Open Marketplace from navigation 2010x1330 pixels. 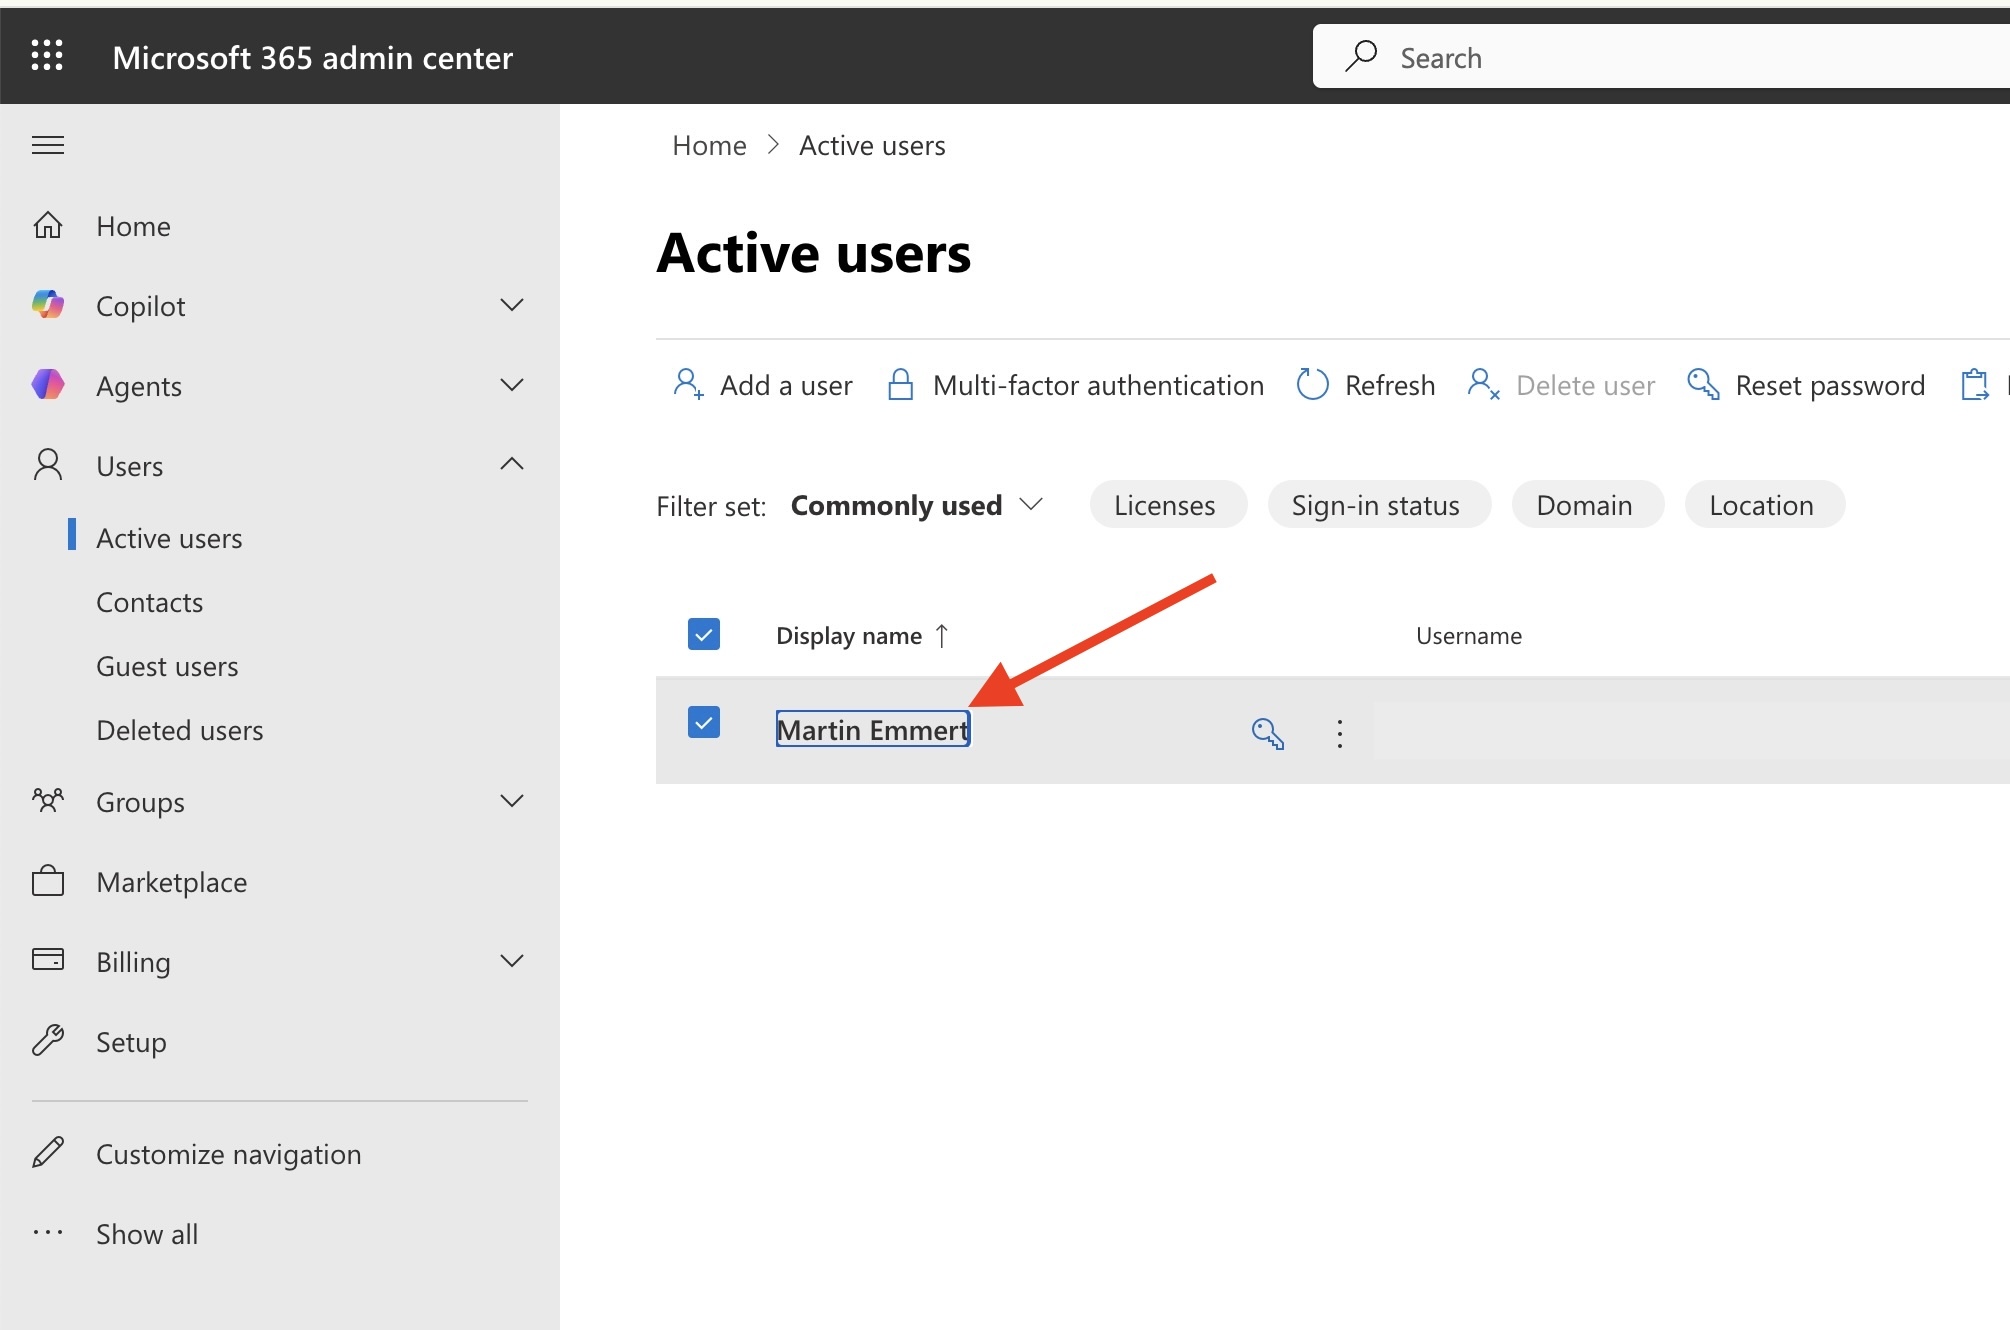[x=171, y=882]
